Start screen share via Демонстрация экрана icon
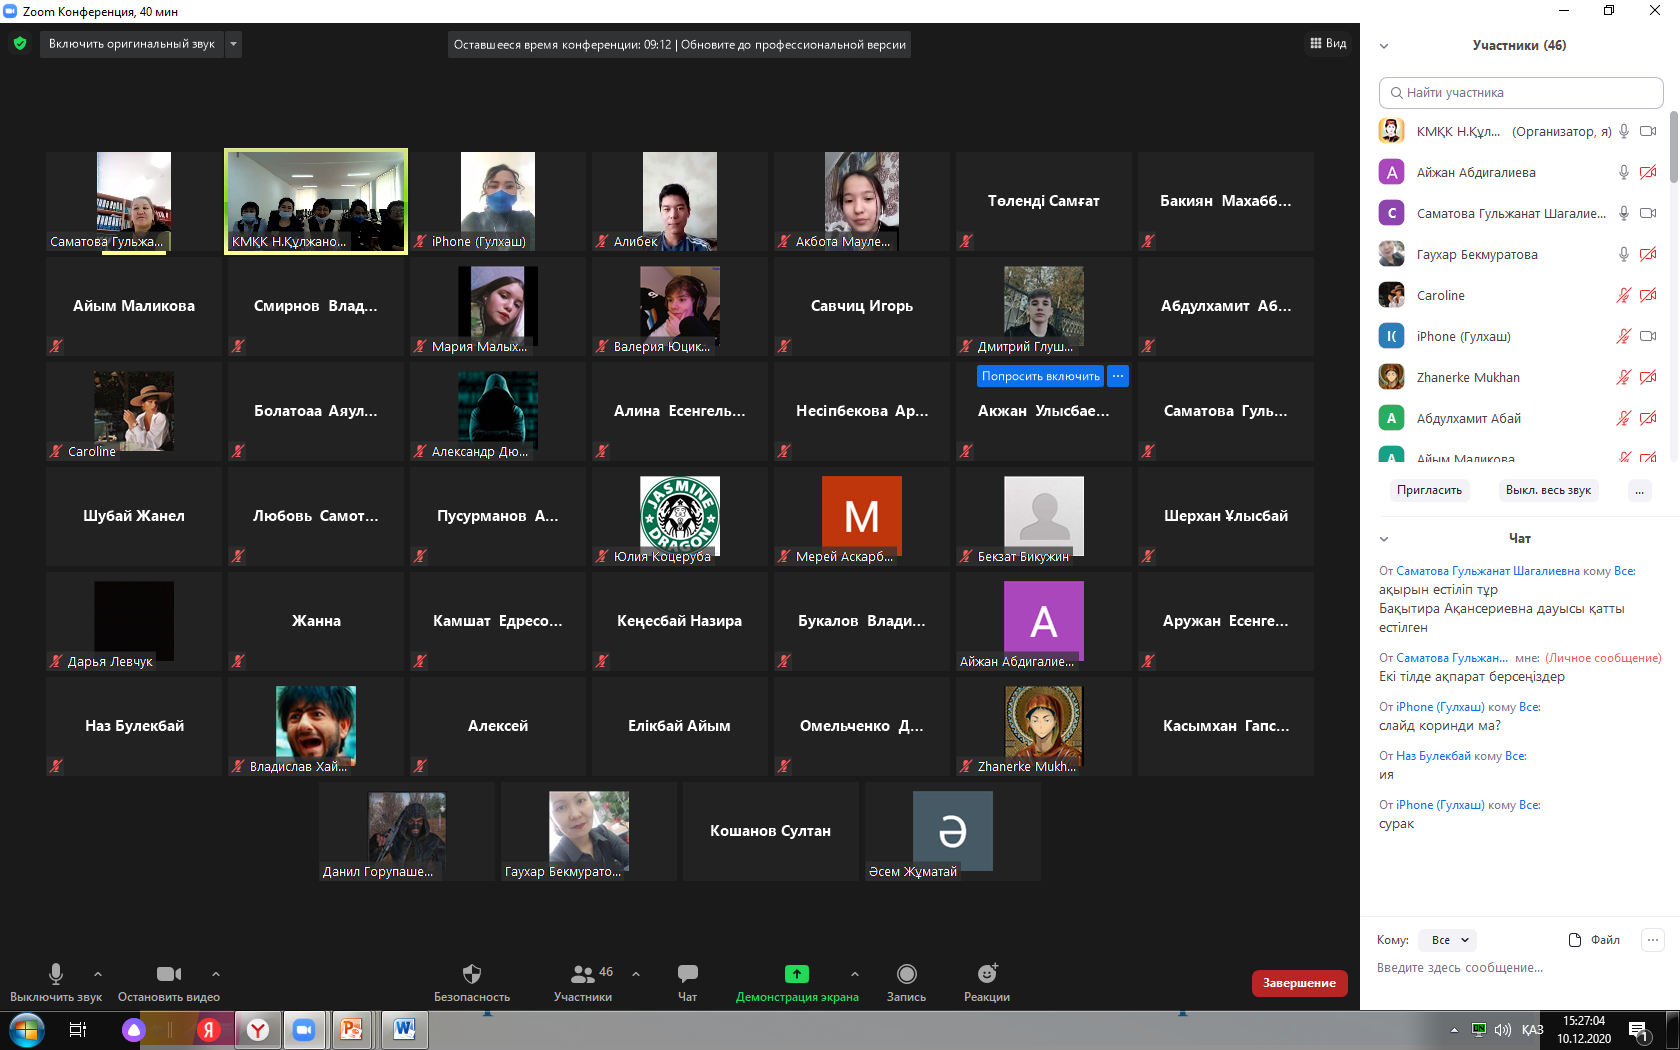Viewport: 1680px width, 1050px height. 796,974
